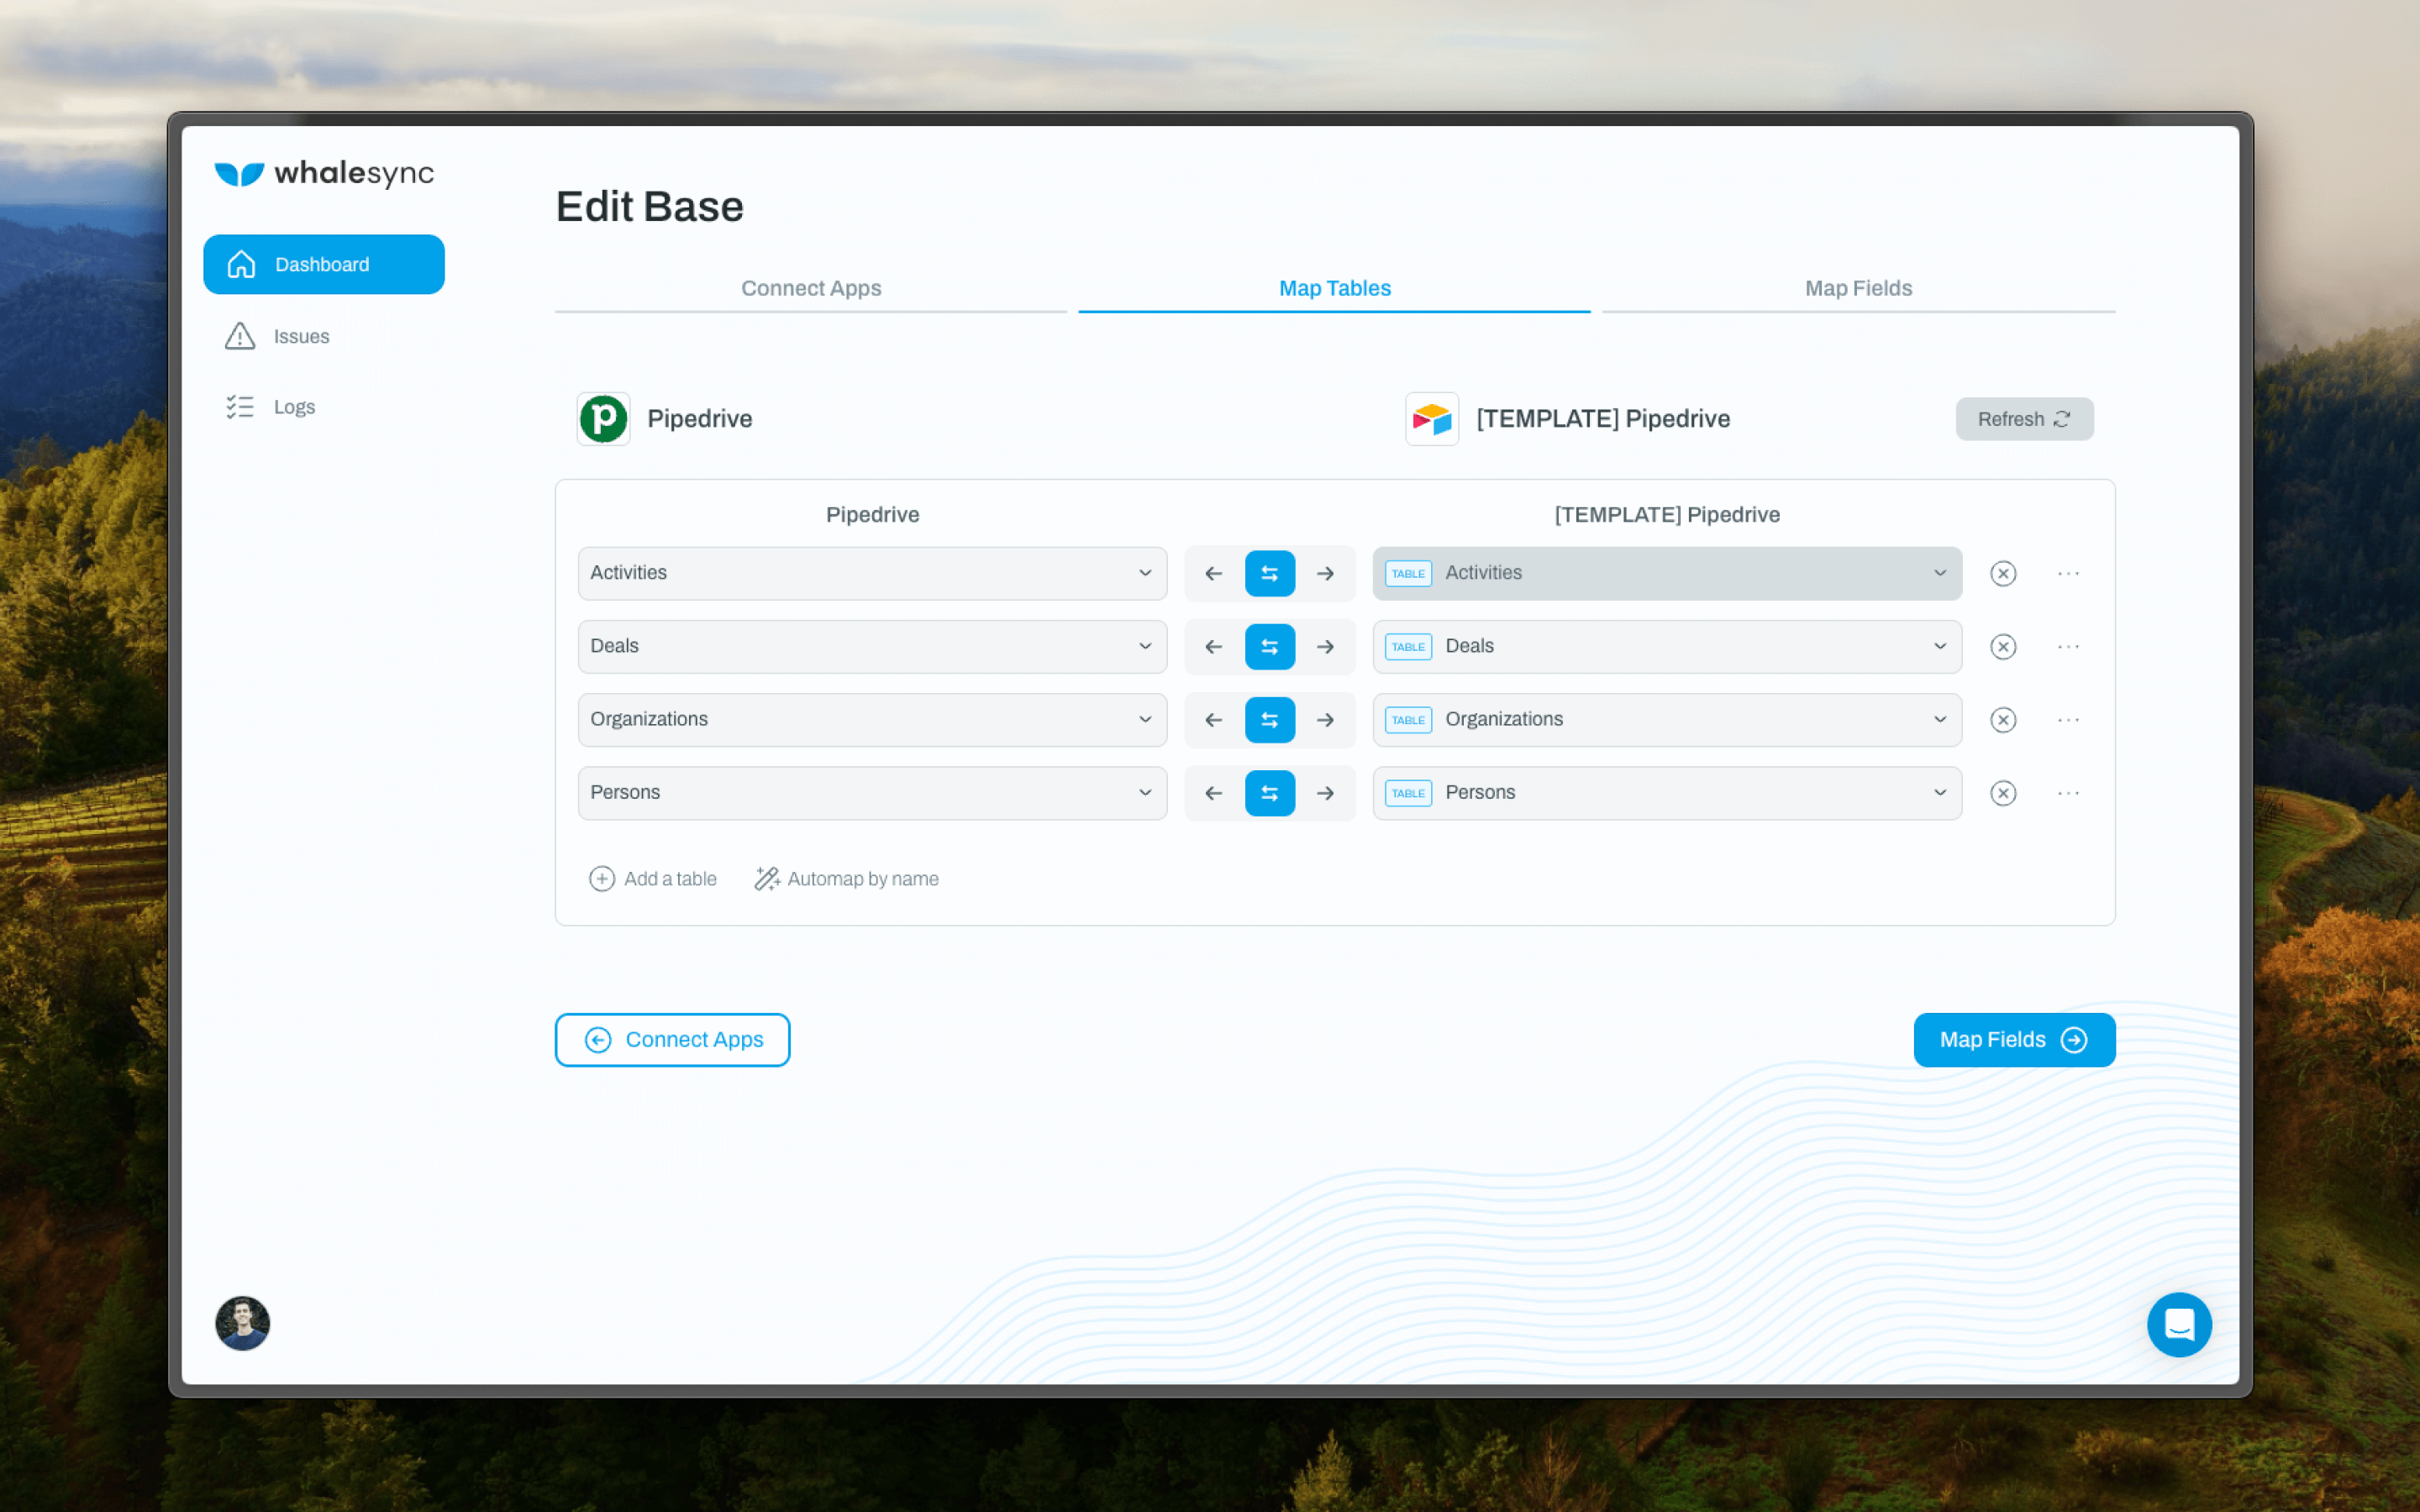Open the Pipedrive Persons table dropdown
This screenshot has width=2420, height=1512.
[x=872, y=792]
